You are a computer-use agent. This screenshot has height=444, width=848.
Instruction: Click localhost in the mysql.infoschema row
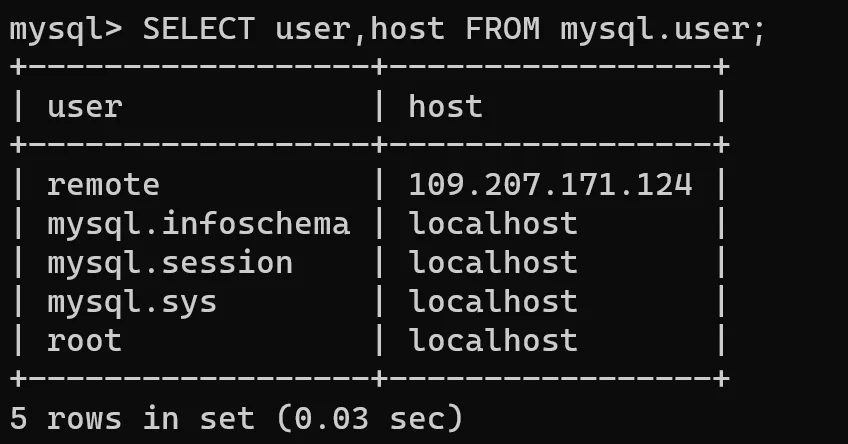pos(493,223)
